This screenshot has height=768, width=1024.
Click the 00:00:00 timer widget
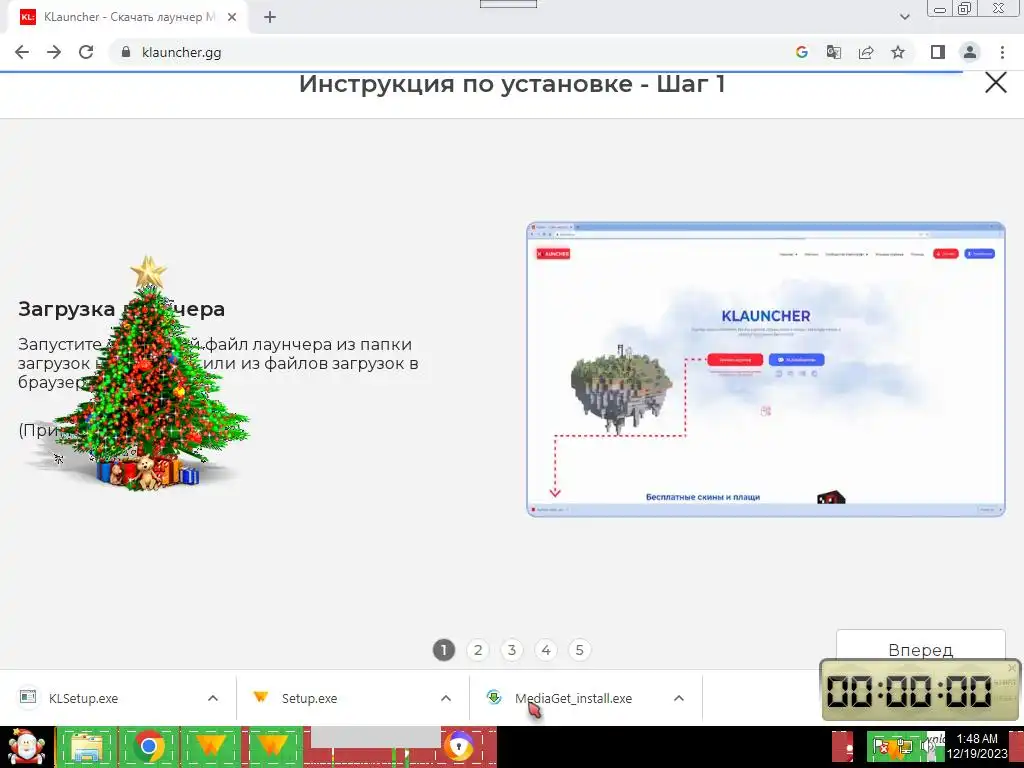click(x=920, y=691)
